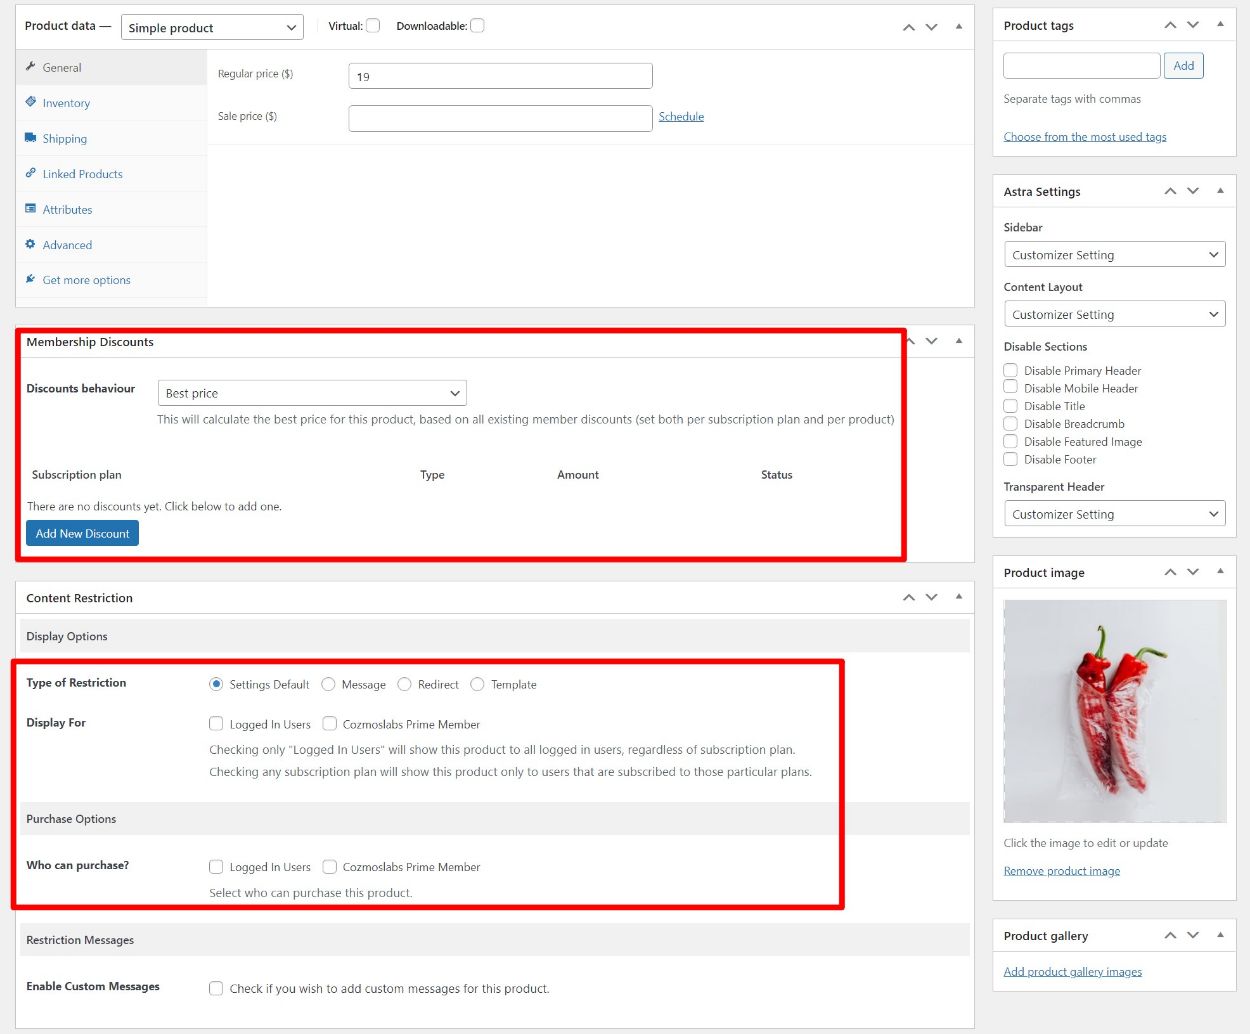Image resolution: width=1250 pixels, height=1034 pixels.
Task: Check Who can purchase Cozmoslabs Prime Member
Action: (x=329, y=866)
